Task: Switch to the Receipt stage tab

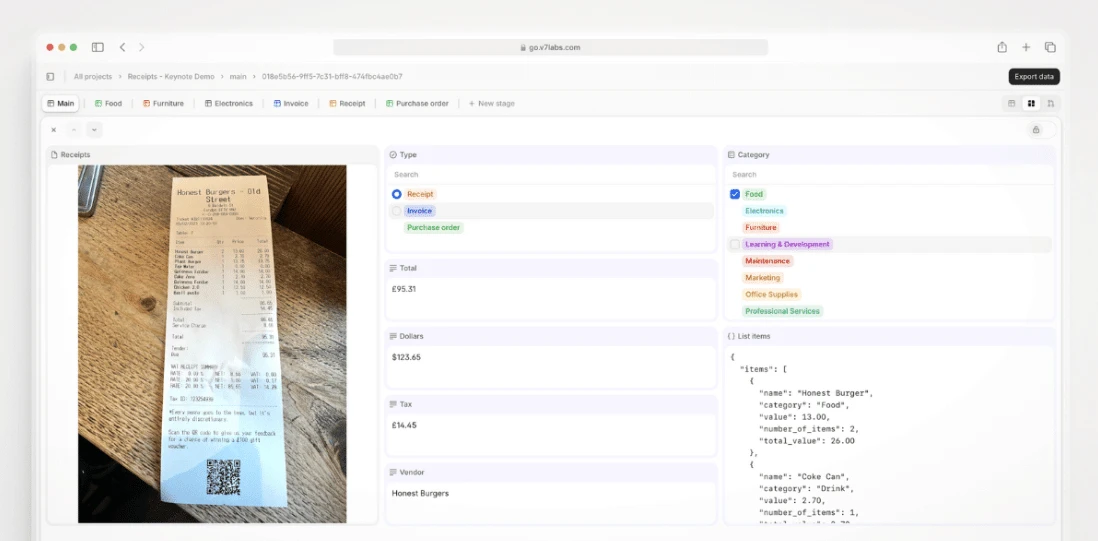Action: 347,103
